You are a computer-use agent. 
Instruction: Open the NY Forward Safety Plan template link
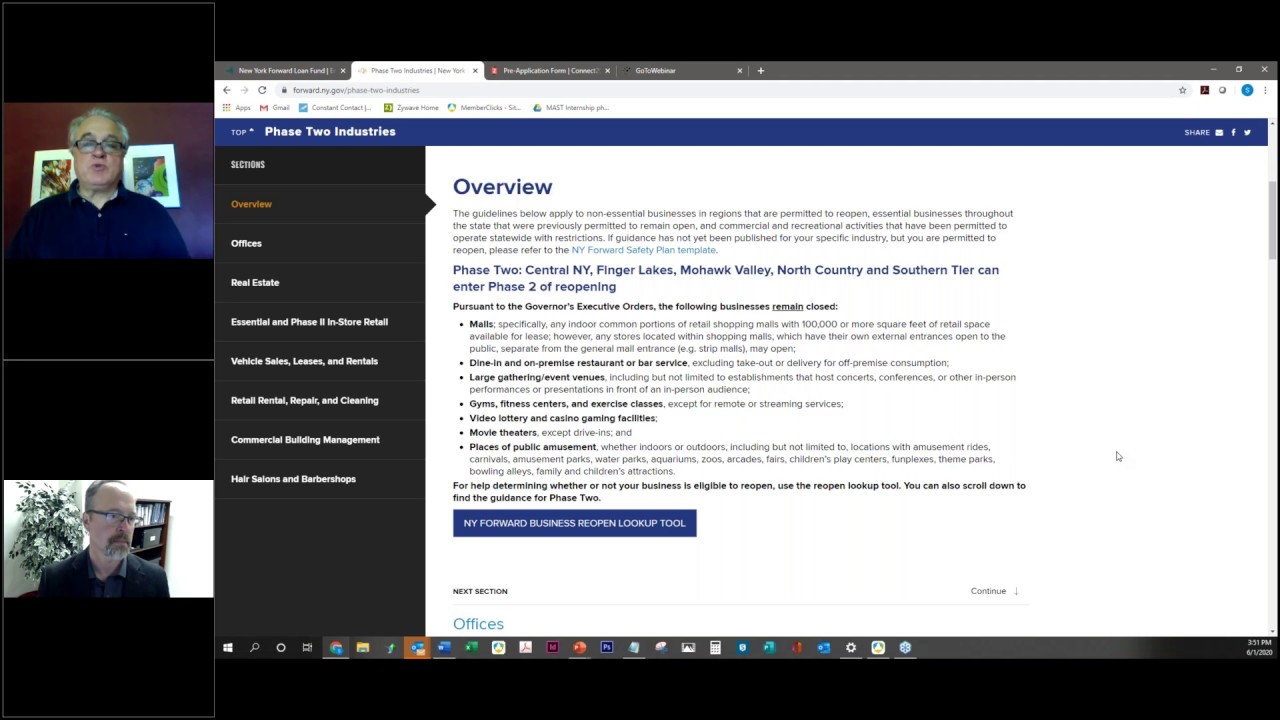(643, 250)
